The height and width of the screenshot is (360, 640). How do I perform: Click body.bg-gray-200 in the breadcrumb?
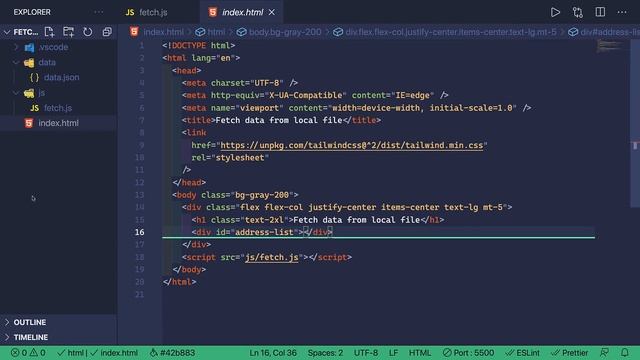click(x=285, y=32)
